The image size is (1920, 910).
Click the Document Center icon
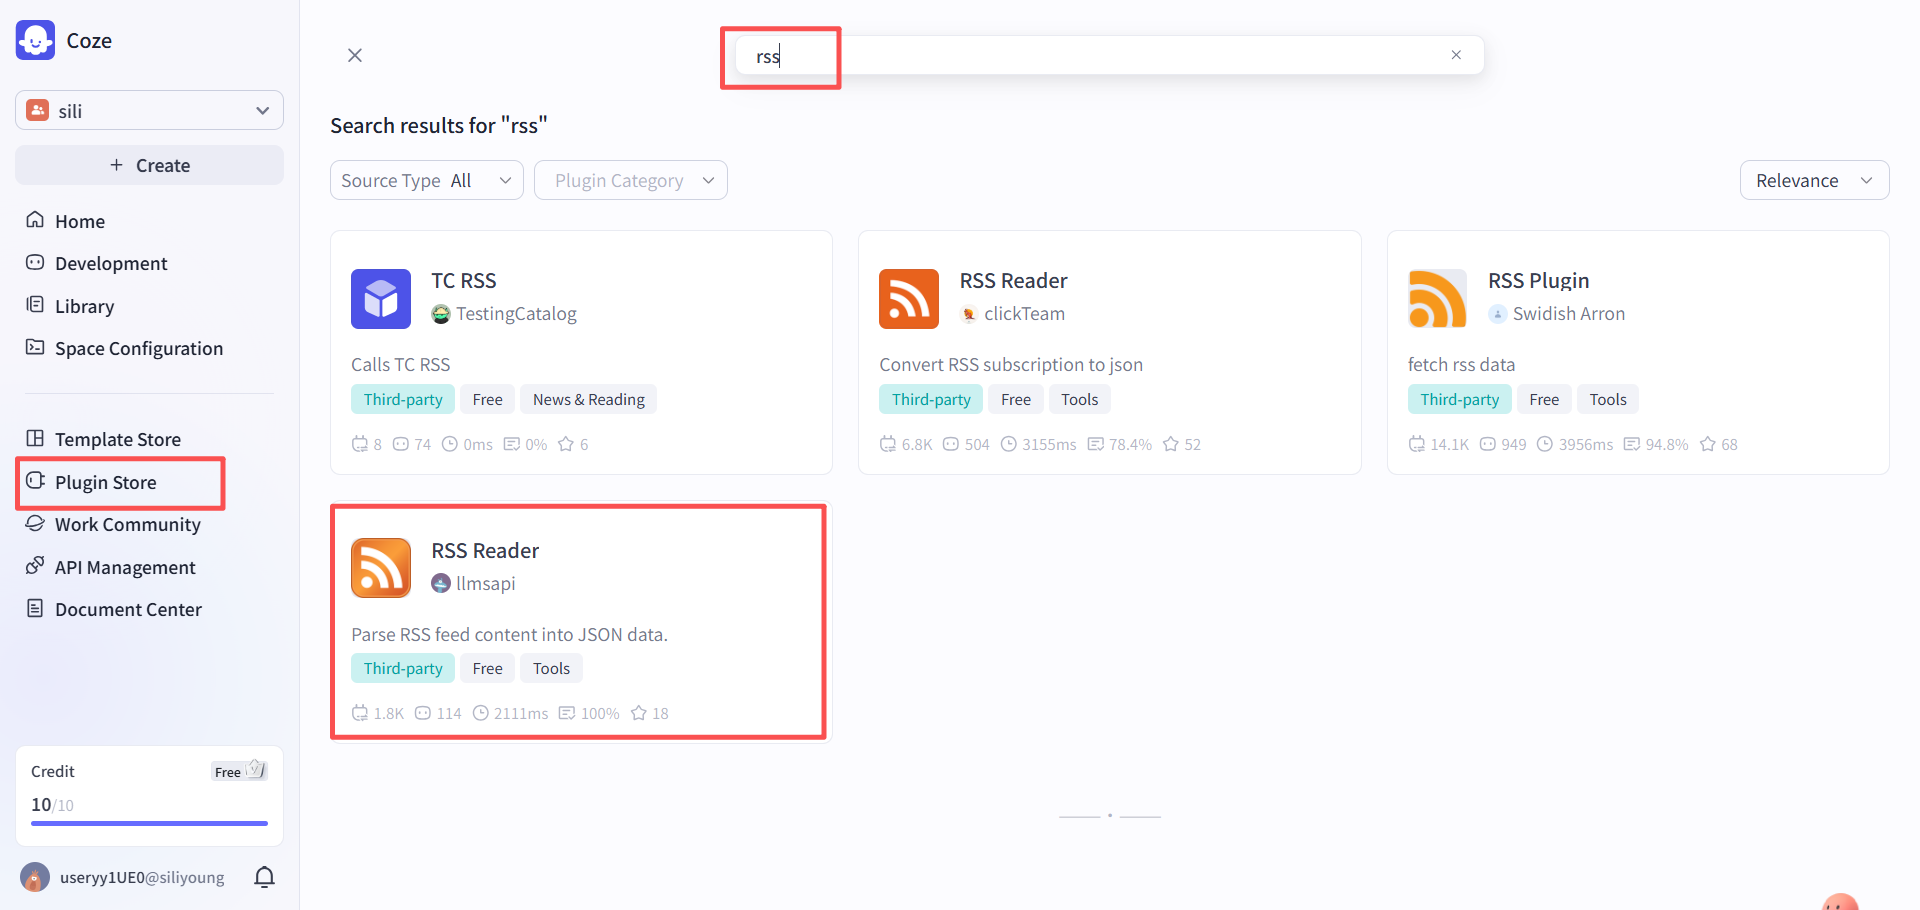35,608
